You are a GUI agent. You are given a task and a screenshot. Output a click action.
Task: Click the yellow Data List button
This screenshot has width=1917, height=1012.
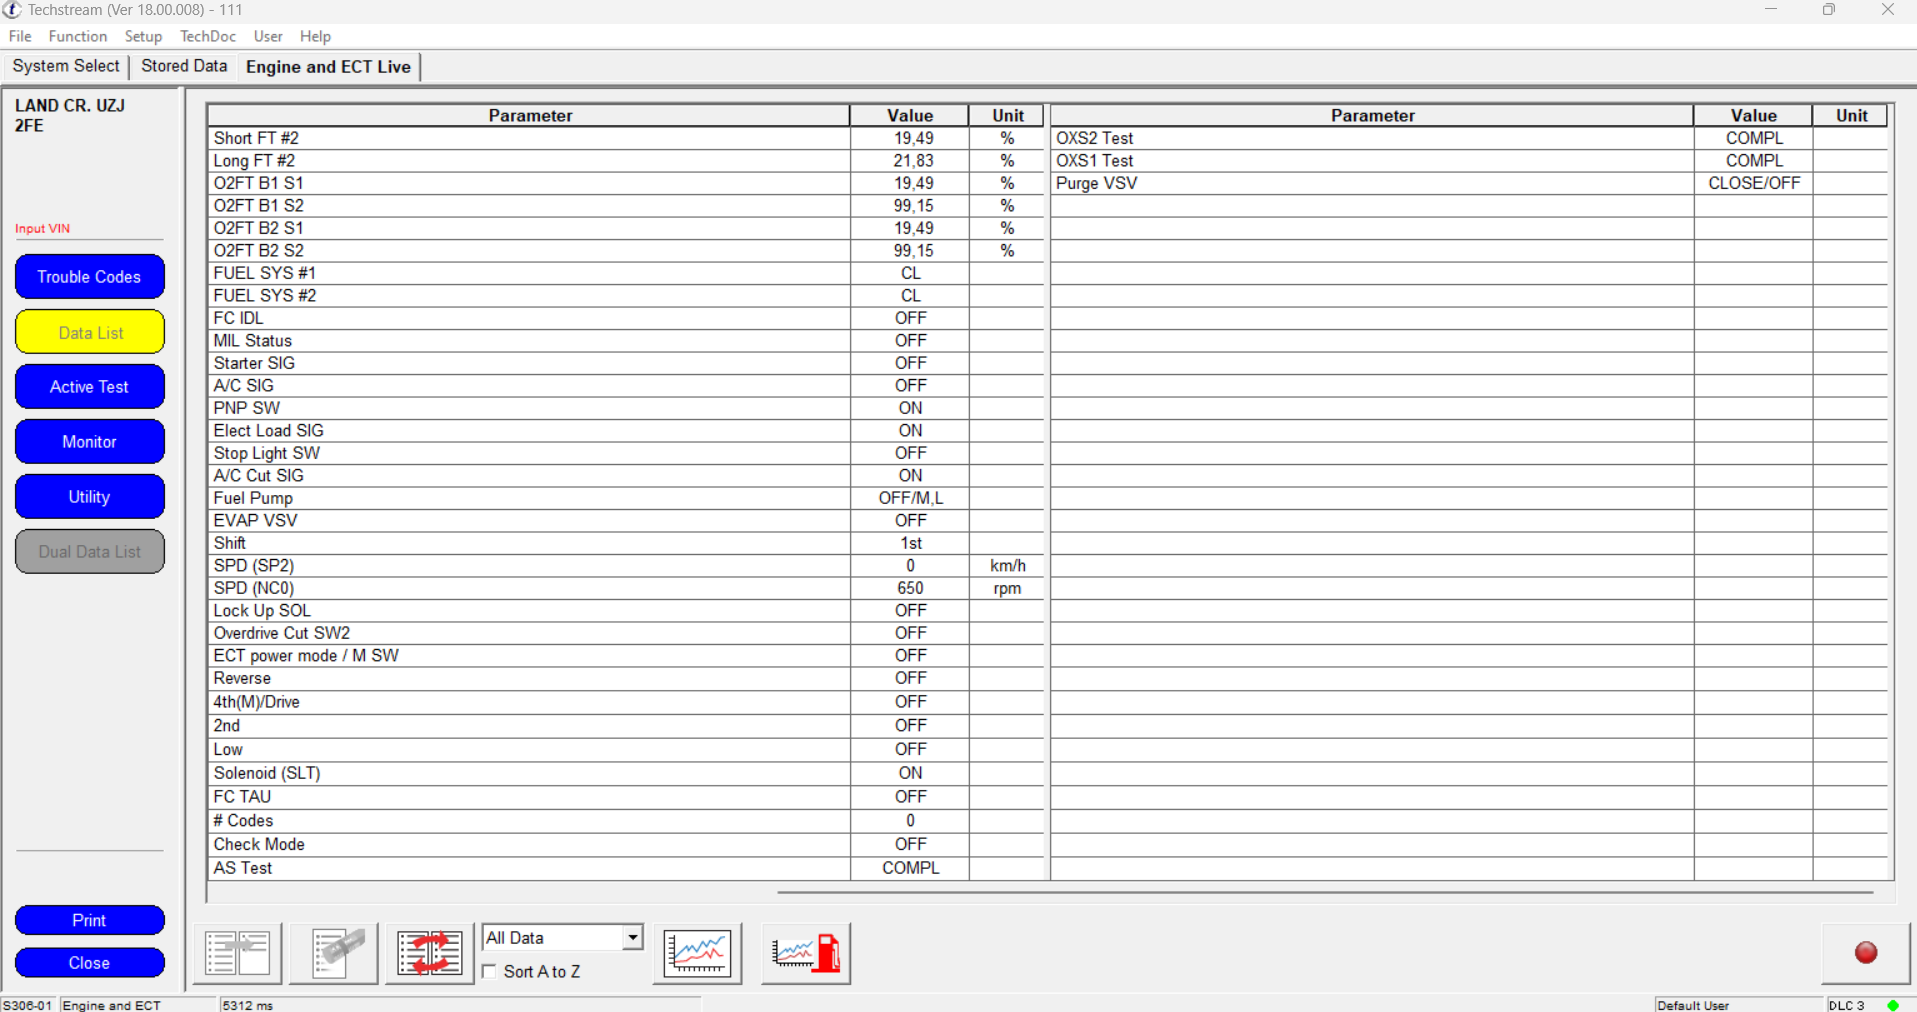(90, 332)
